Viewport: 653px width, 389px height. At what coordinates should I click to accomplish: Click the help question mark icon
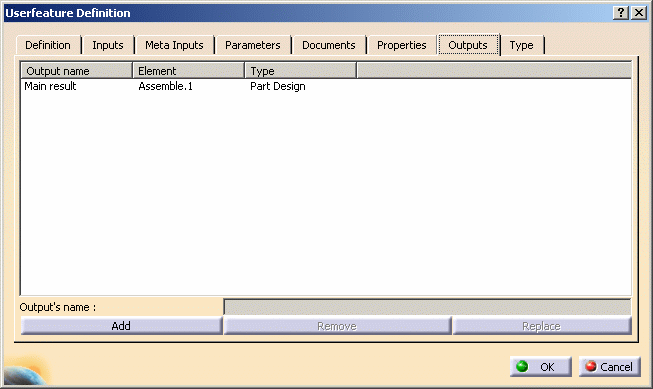point(621,13)
